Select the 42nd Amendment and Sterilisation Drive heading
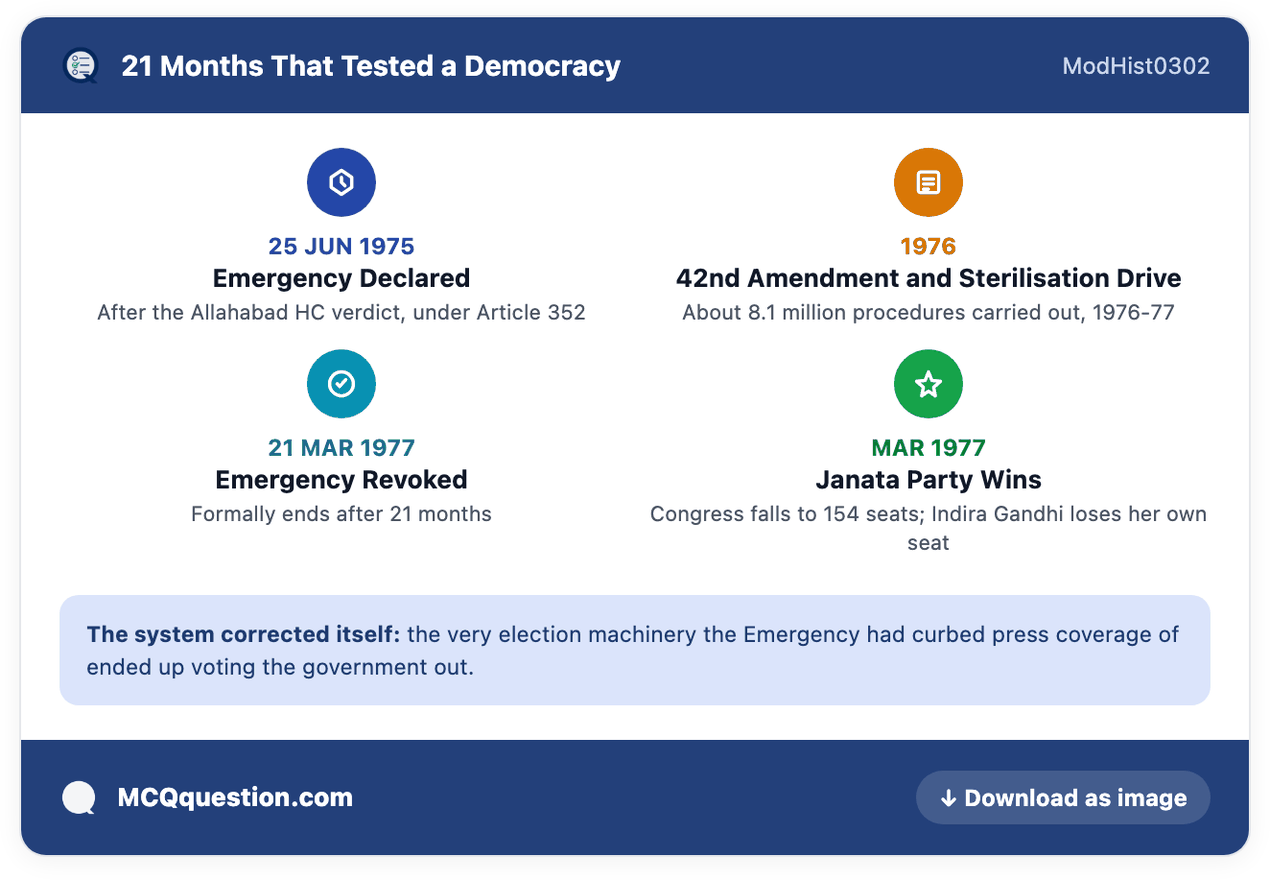 (x=928, y=278)
